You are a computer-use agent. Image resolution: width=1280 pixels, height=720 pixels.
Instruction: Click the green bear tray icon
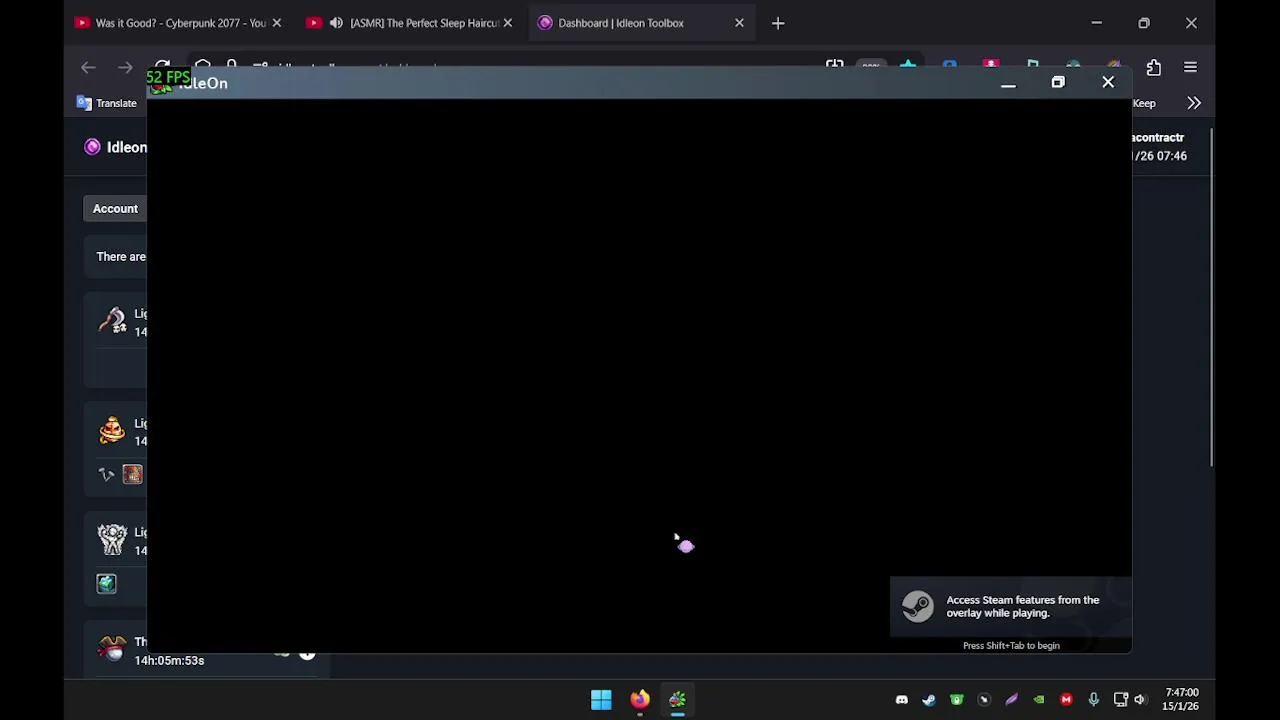click(x=957, y=700)
